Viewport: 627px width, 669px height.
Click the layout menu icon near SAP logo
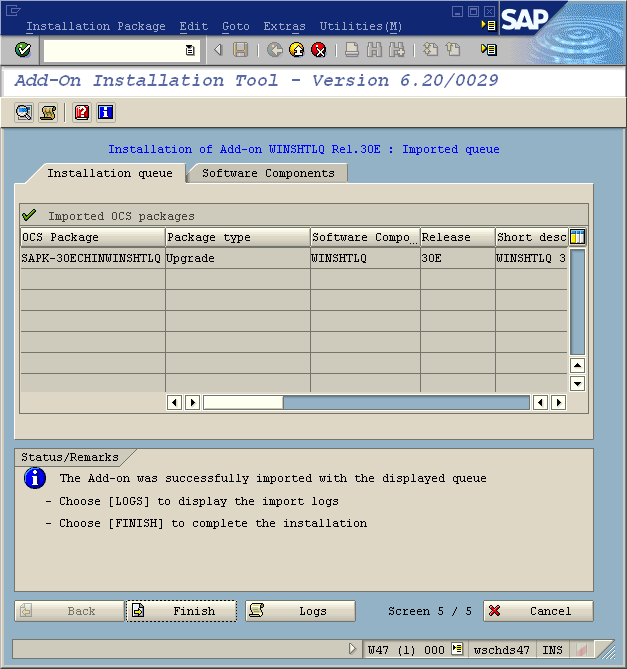click(x=489, y=26)
